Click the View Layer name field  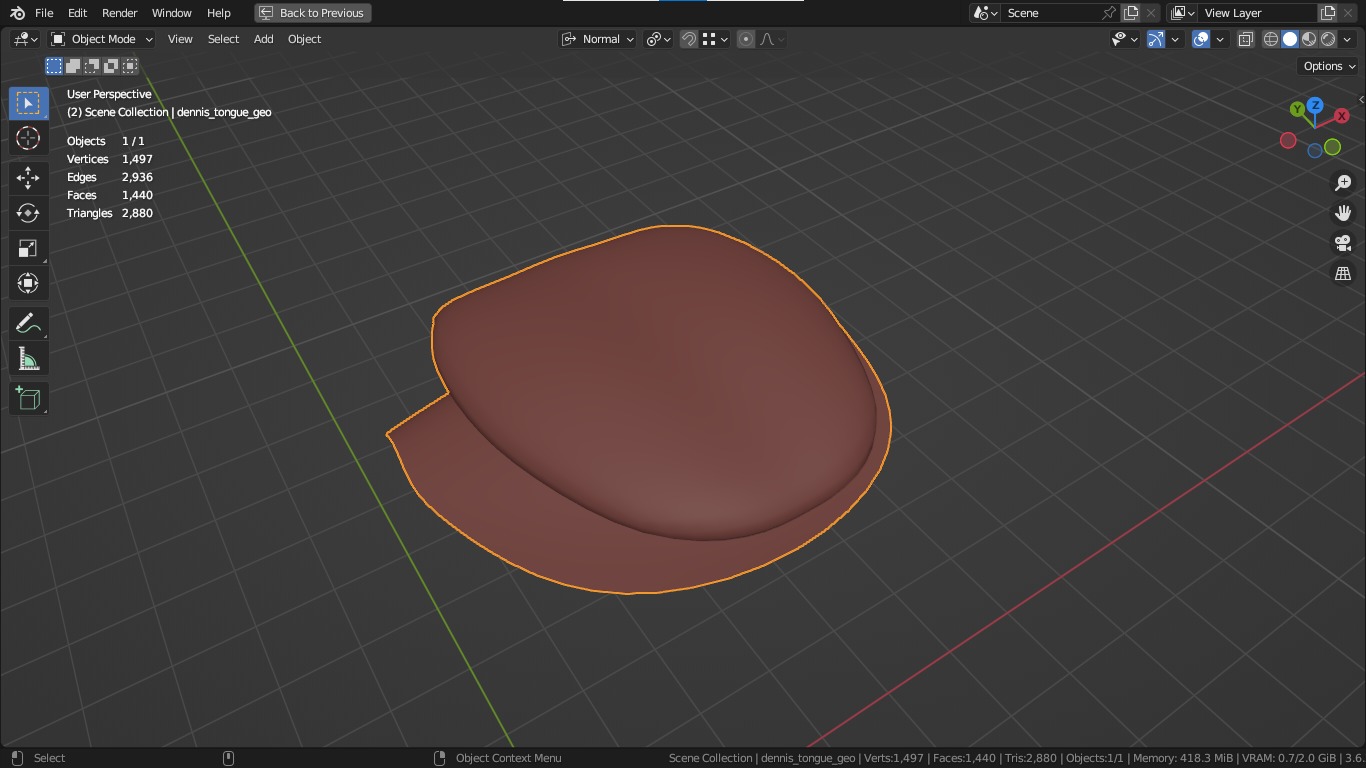click(x=1258, y=13)
